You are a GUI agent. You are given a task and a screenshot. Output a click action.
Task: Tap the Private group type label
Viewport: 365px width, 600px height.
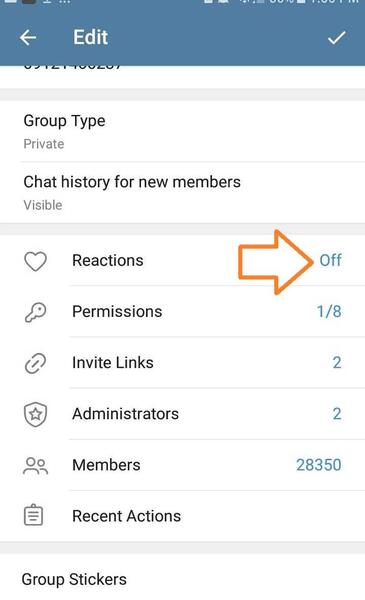(x=44, y=144)
